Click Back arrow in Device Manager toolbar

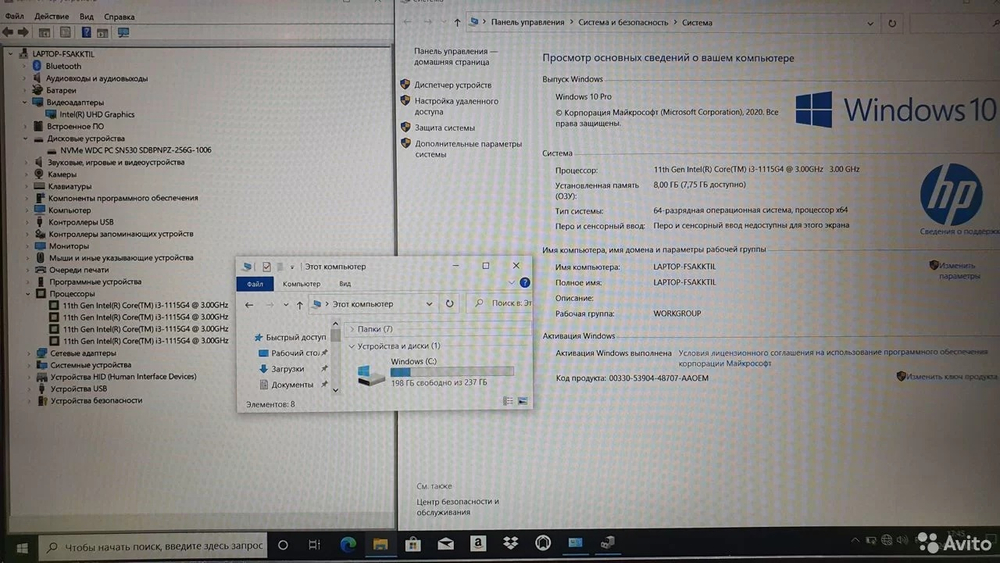point(8,32)
